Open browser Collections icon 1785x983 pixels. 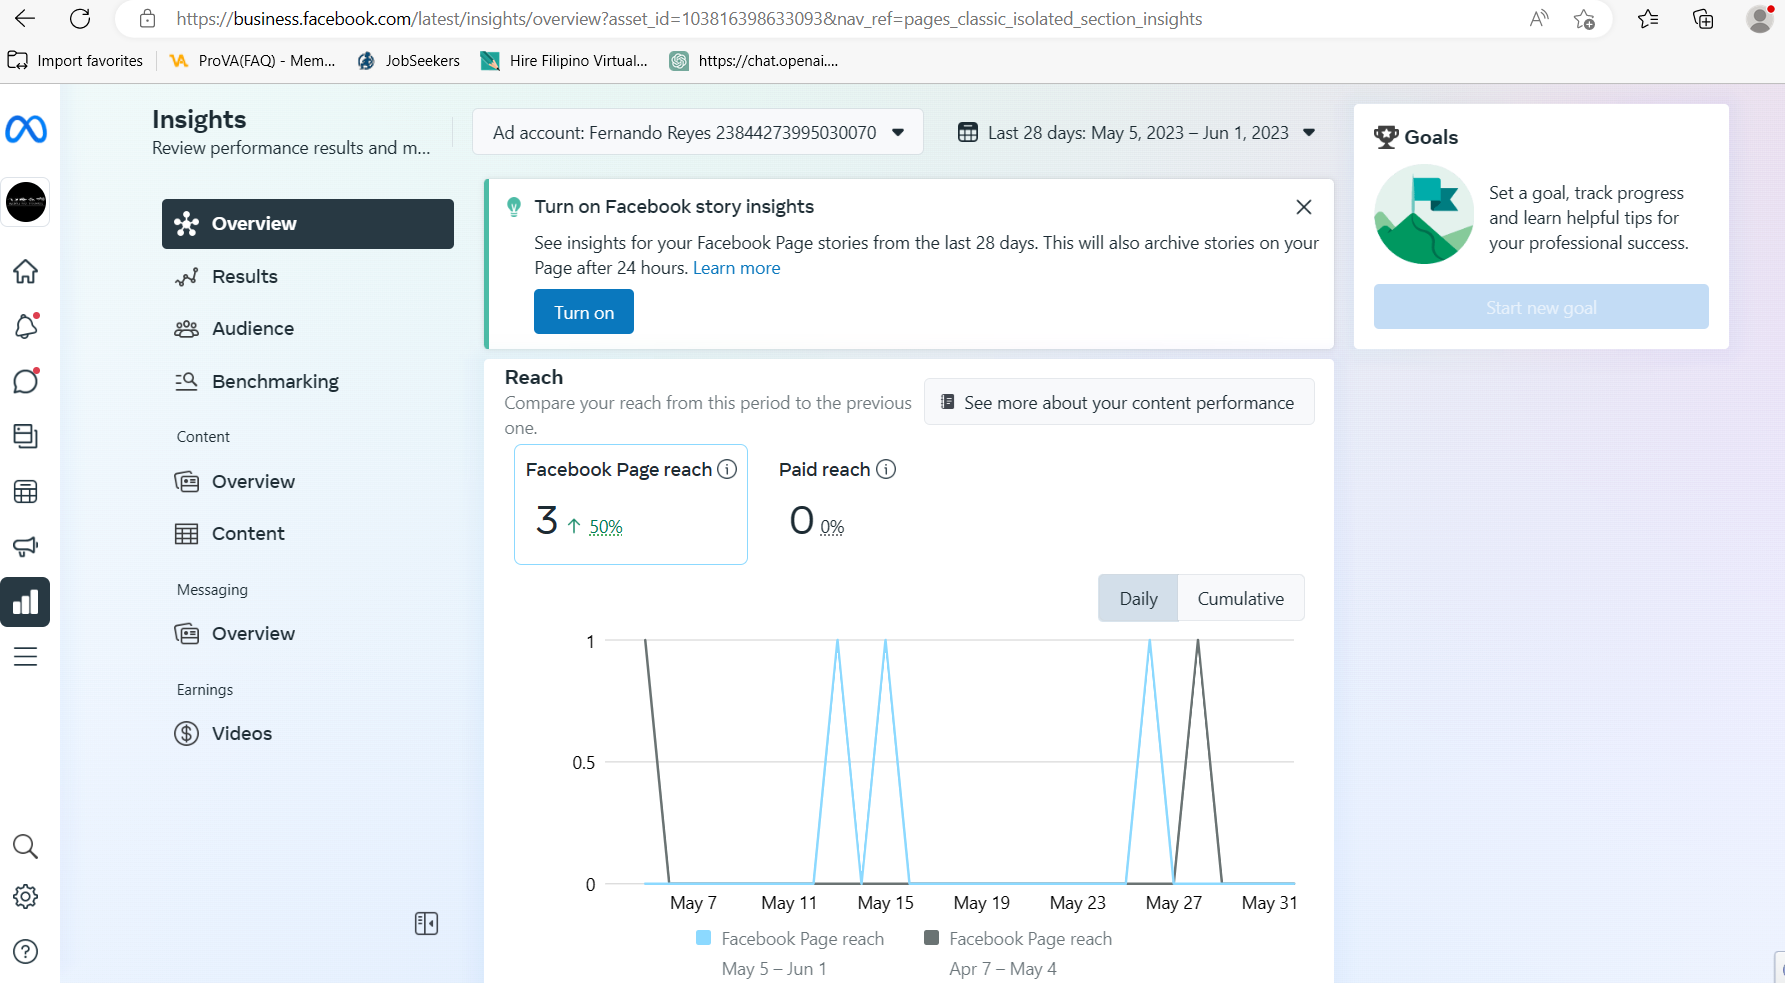(x=1703, y=18)
